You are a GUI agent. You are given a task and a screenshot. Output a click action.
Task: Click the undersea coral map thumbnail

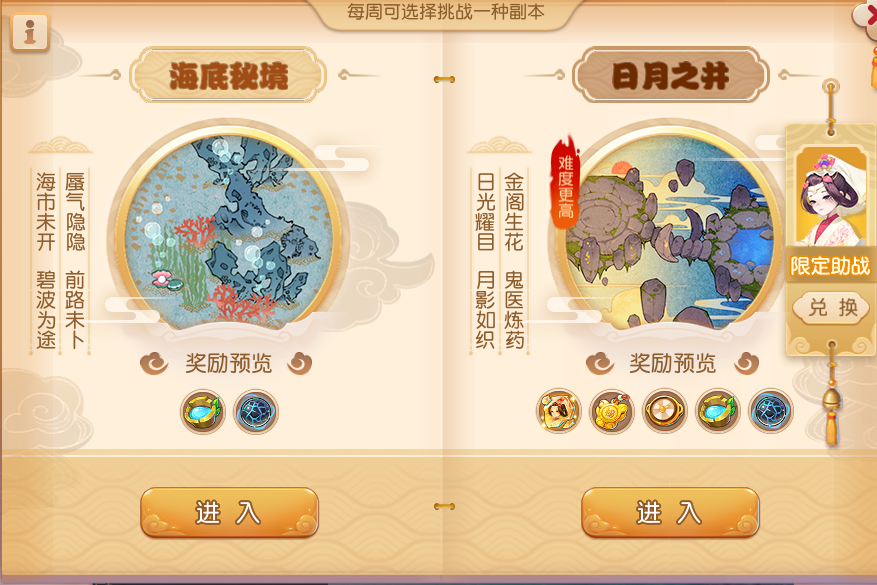click(x=229, y=230)
